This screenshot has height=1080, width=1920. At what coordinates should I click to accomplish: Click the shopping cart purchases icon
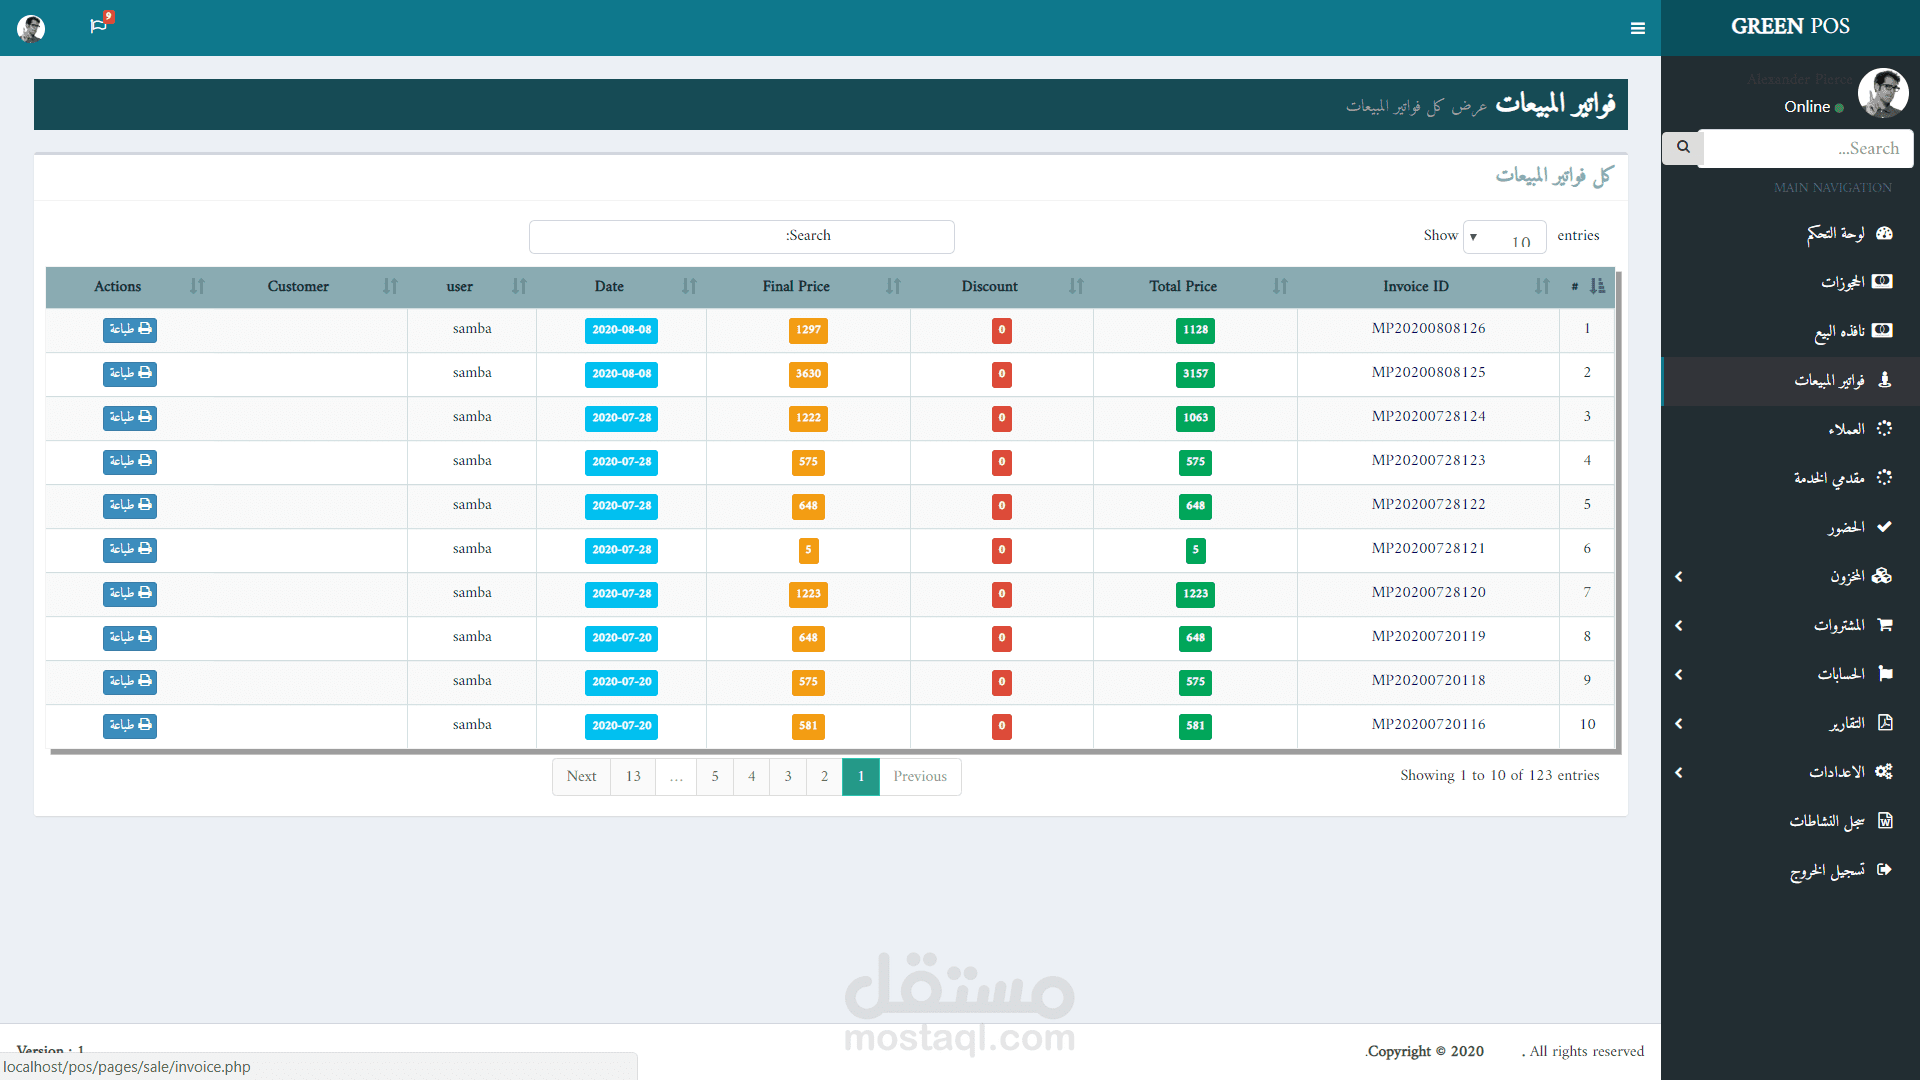(x=1884, y=625)
